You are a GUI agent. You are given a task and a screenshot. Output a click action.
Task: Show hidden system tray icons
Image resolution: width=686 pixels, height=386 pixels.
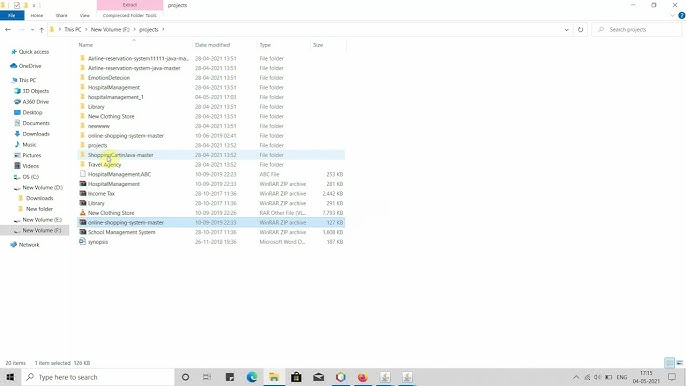click(x=576, y=377)
